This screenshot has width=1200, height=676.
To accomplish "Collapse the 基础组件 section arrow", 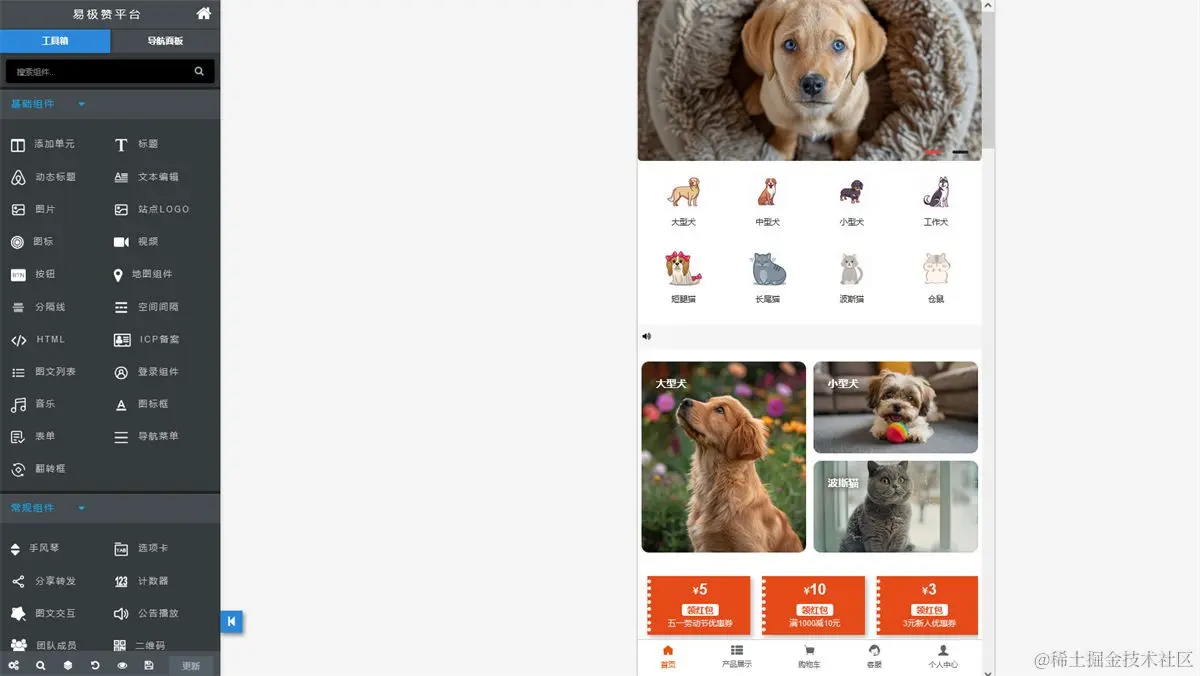I will tap(82, 104).
